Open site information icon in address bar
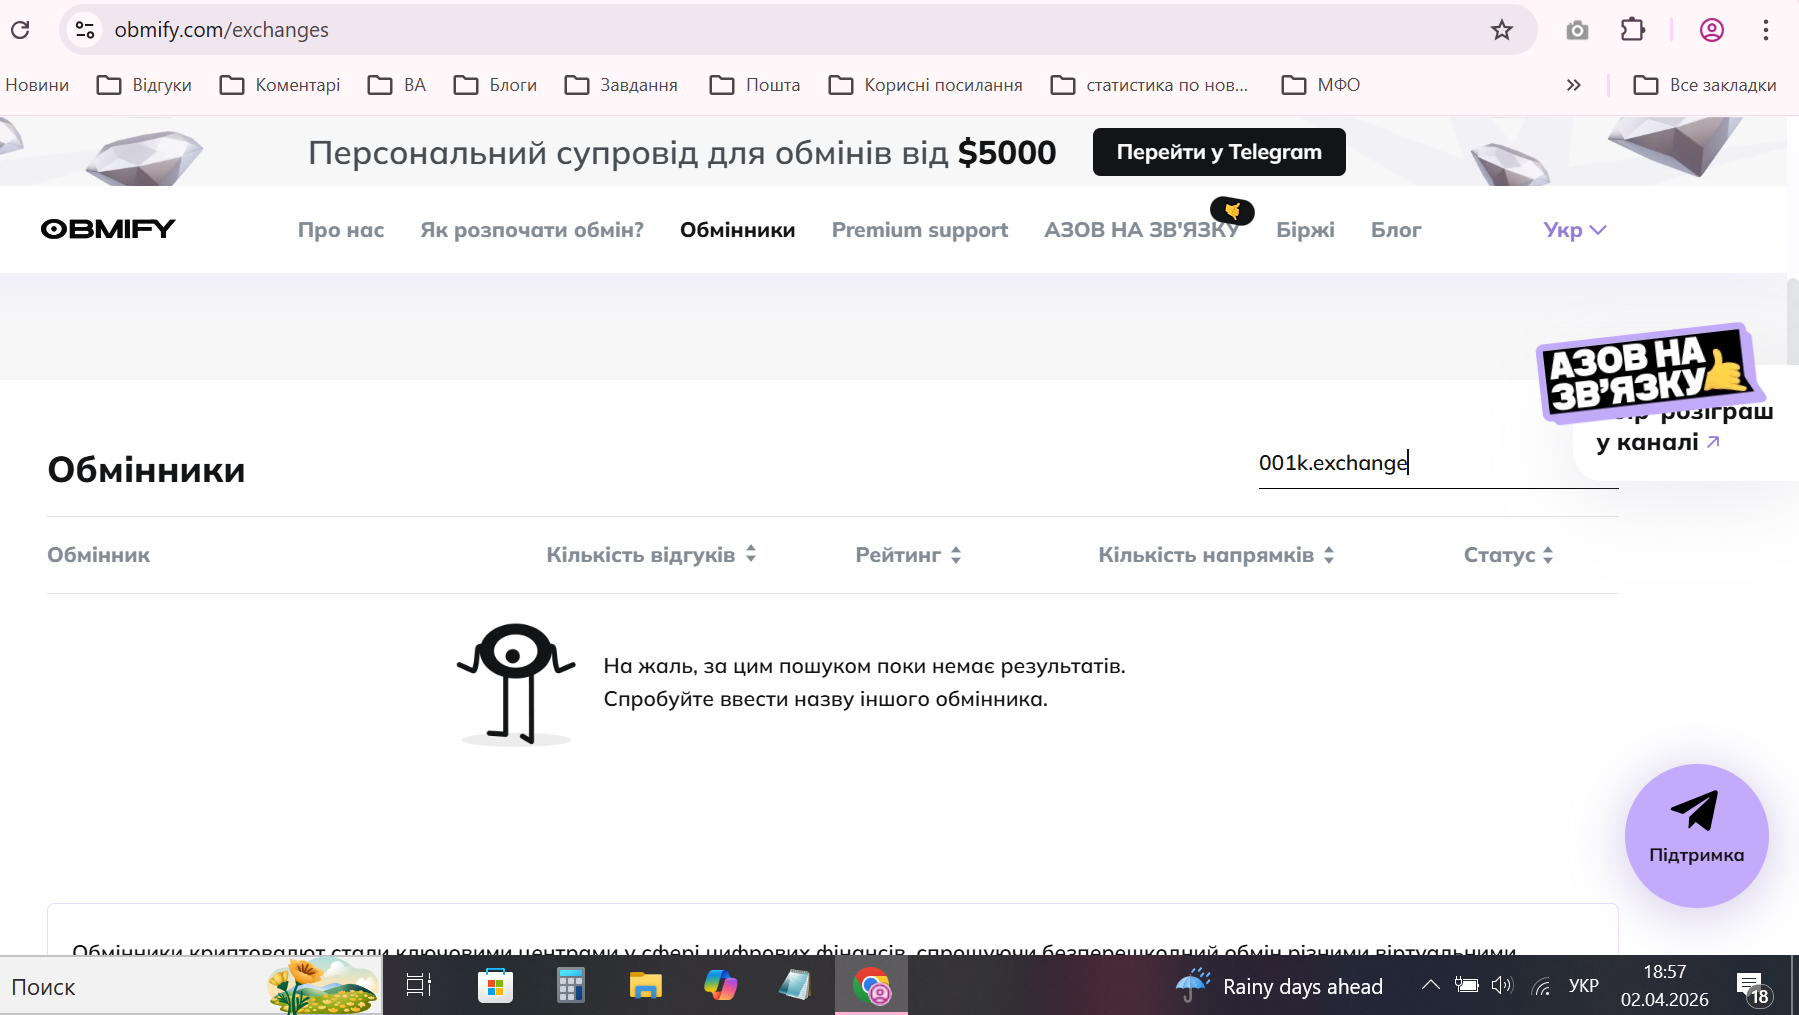1799x1015 pixels. pyautogui.click(x=85, y=30)
